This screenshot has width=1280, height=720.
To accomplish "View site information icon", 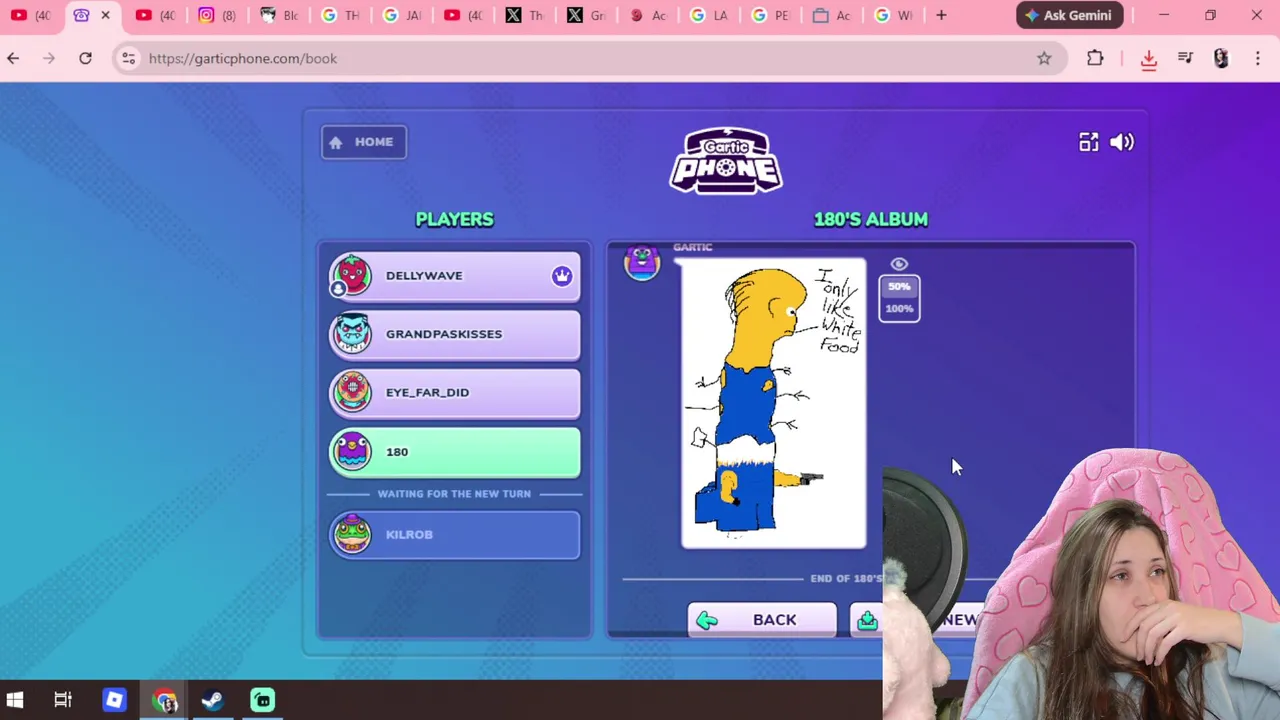I will pyautogui.click(x=128, y=58).
